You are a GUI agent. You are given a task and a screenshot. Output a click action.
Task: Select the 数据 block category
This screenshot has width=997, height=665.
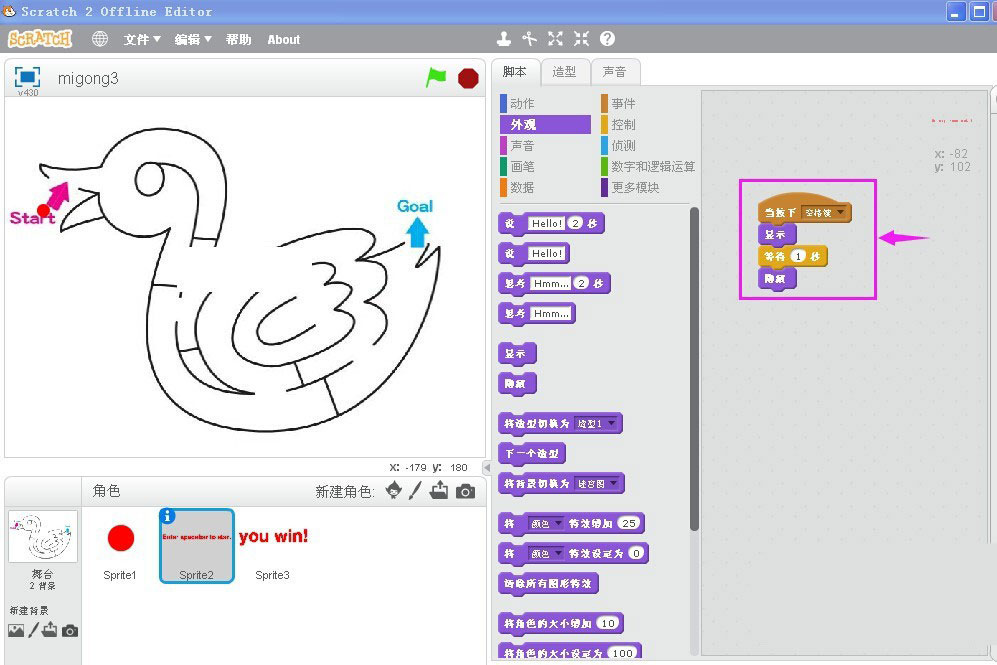(545, 188)
